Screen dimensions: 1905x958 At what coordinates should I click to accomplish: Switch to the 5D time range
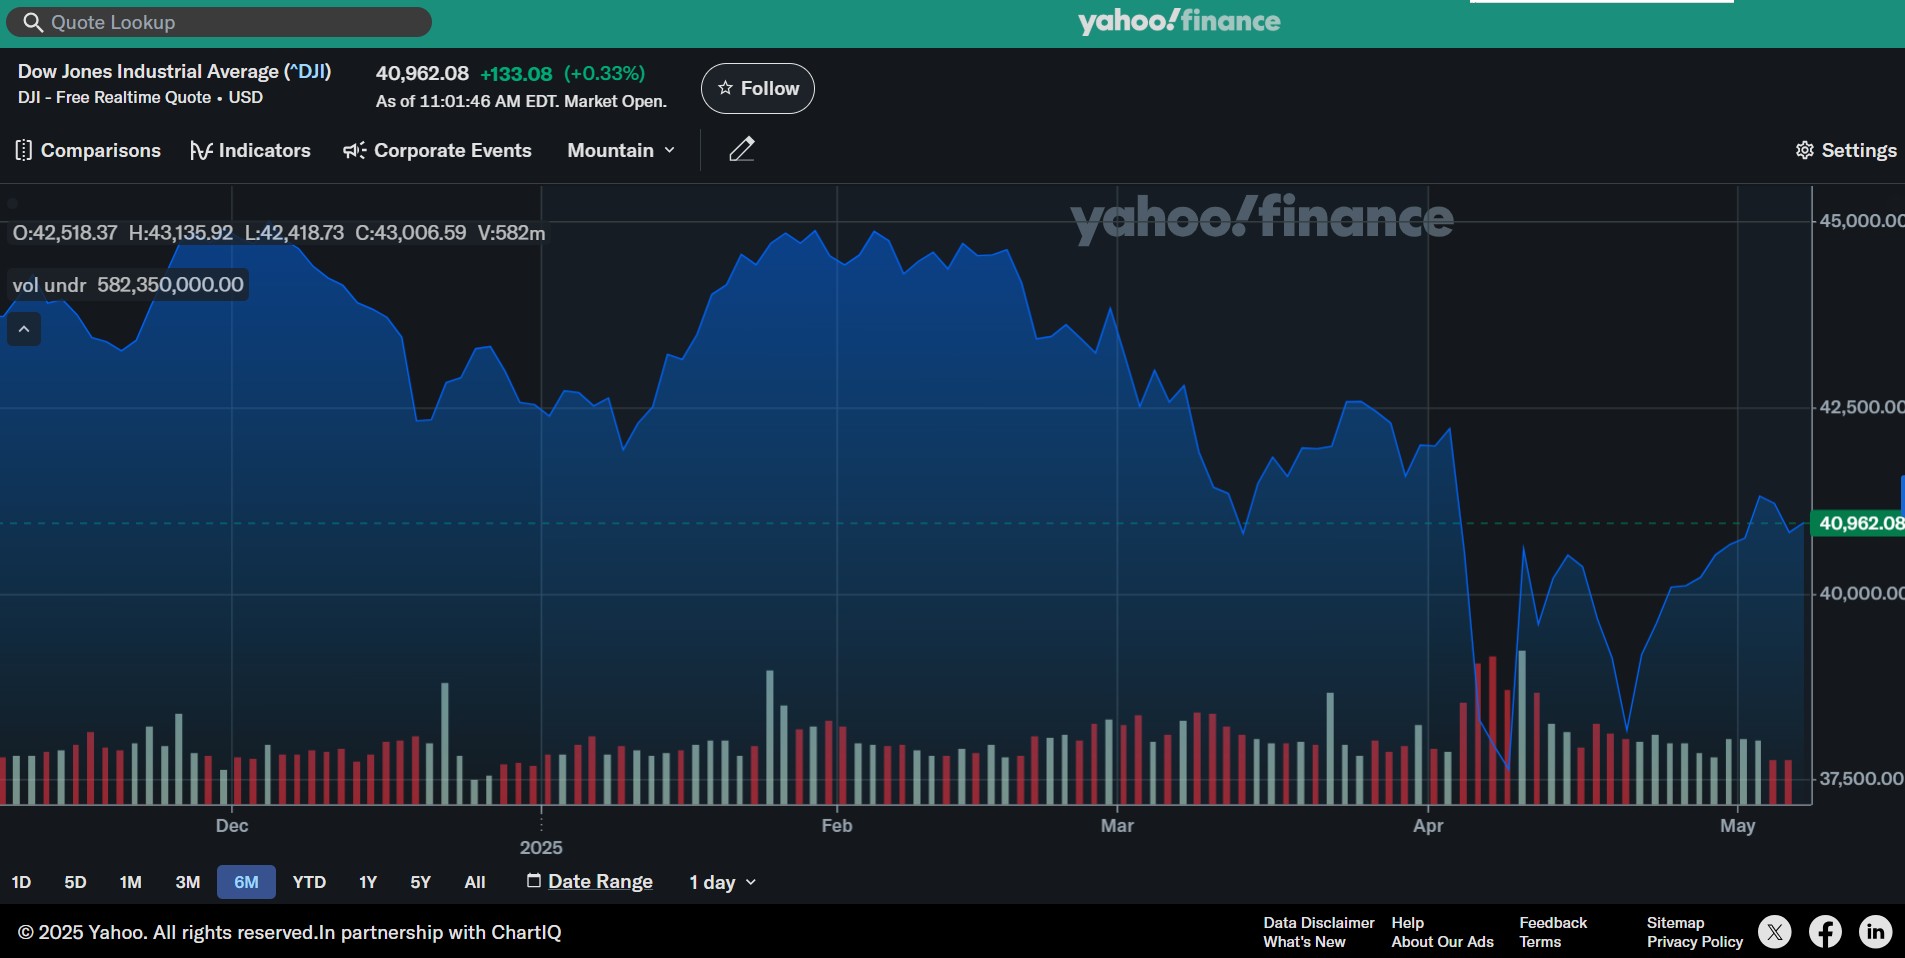pos(75,882)
